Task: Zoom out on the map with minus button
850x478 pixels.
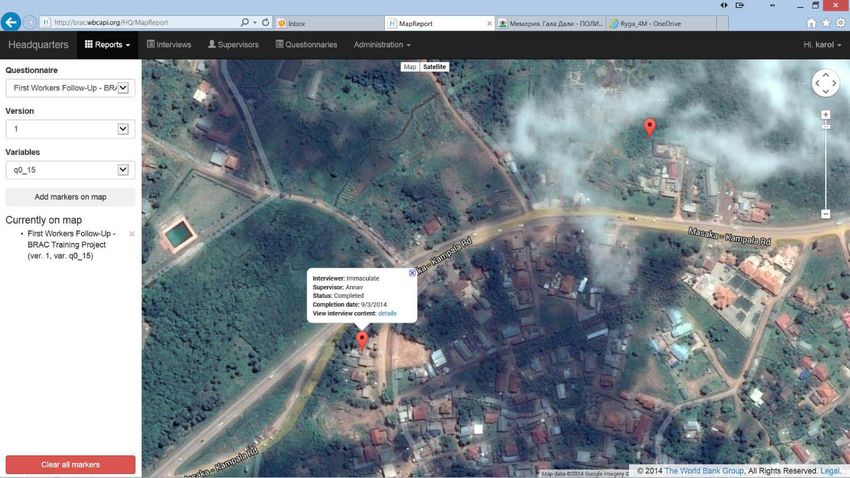Action: tap(825, 214)
